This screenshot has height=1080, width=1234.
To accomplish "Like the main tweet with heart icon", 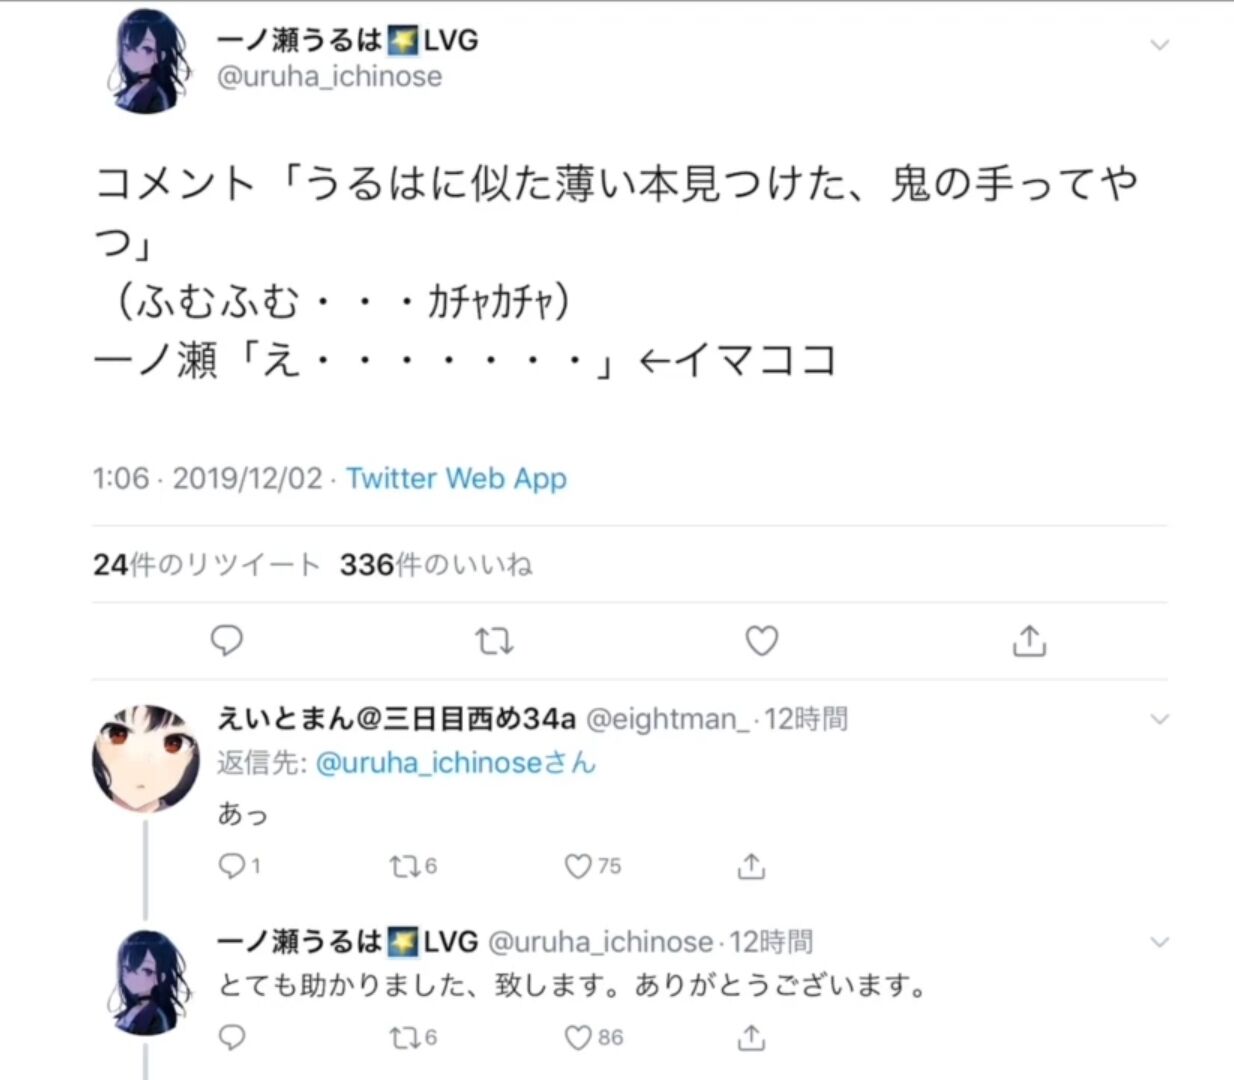I will pos(762,640).
